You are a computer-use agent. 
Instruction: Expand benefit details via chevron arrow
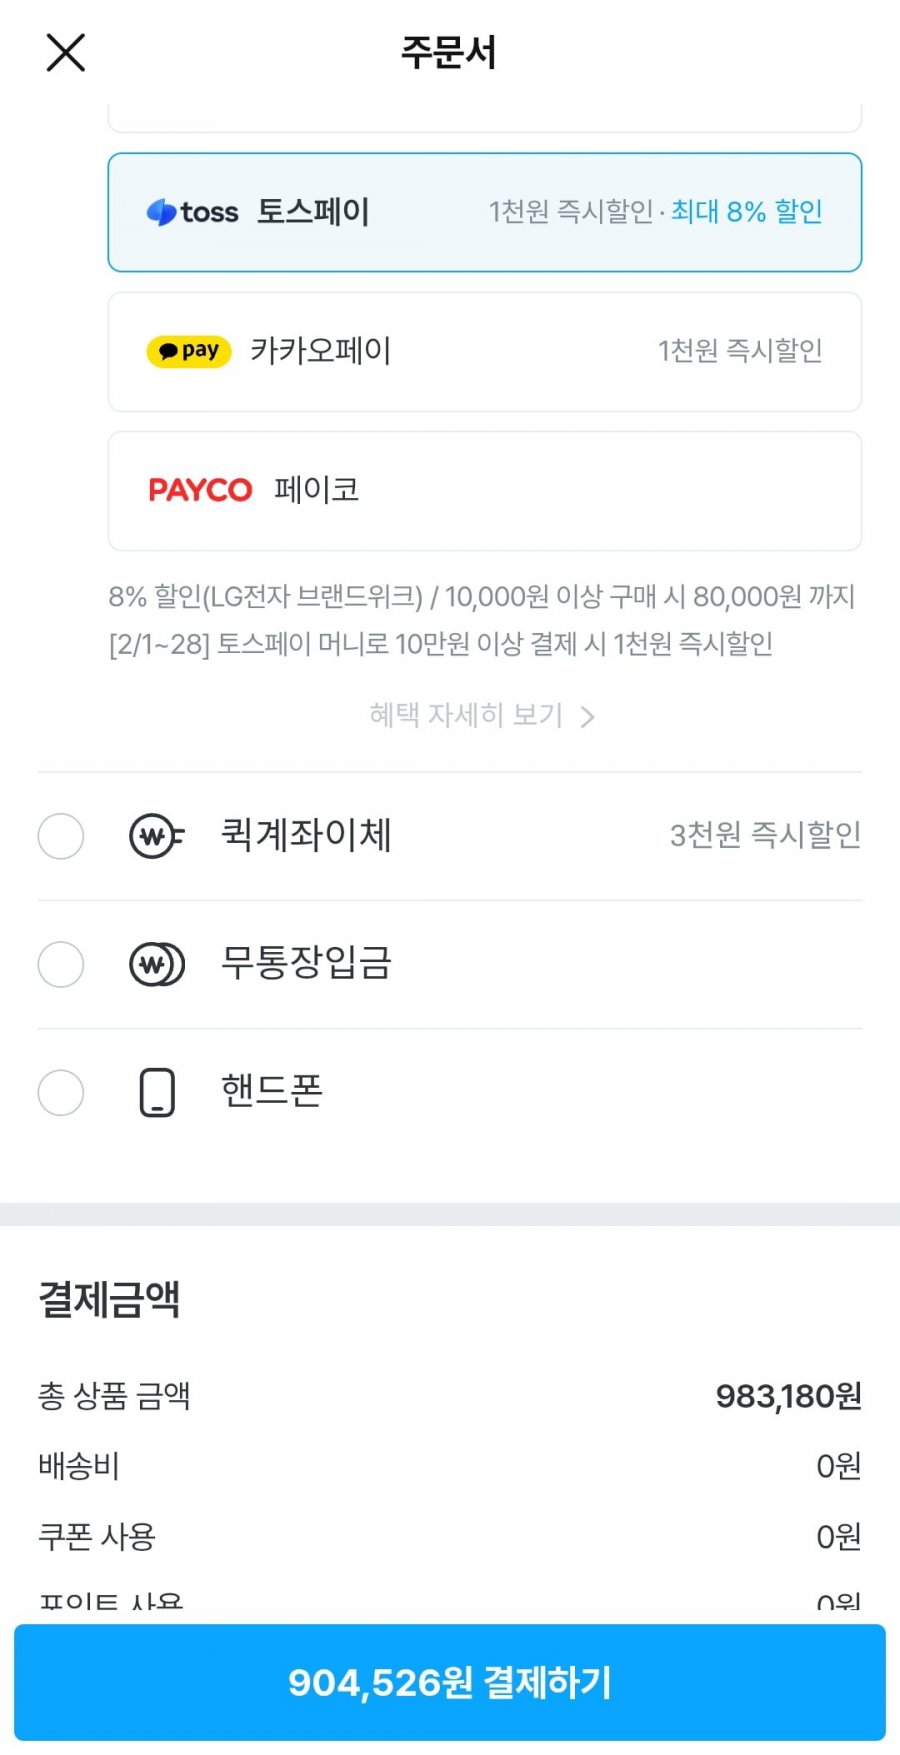[x=588, y=717]
